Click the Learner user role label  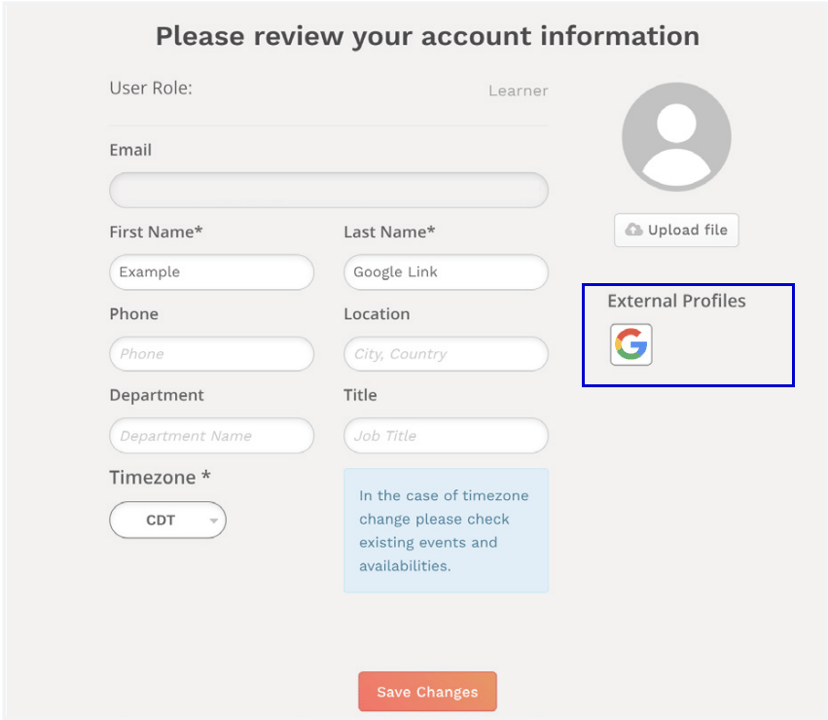[x=518, y=90]
